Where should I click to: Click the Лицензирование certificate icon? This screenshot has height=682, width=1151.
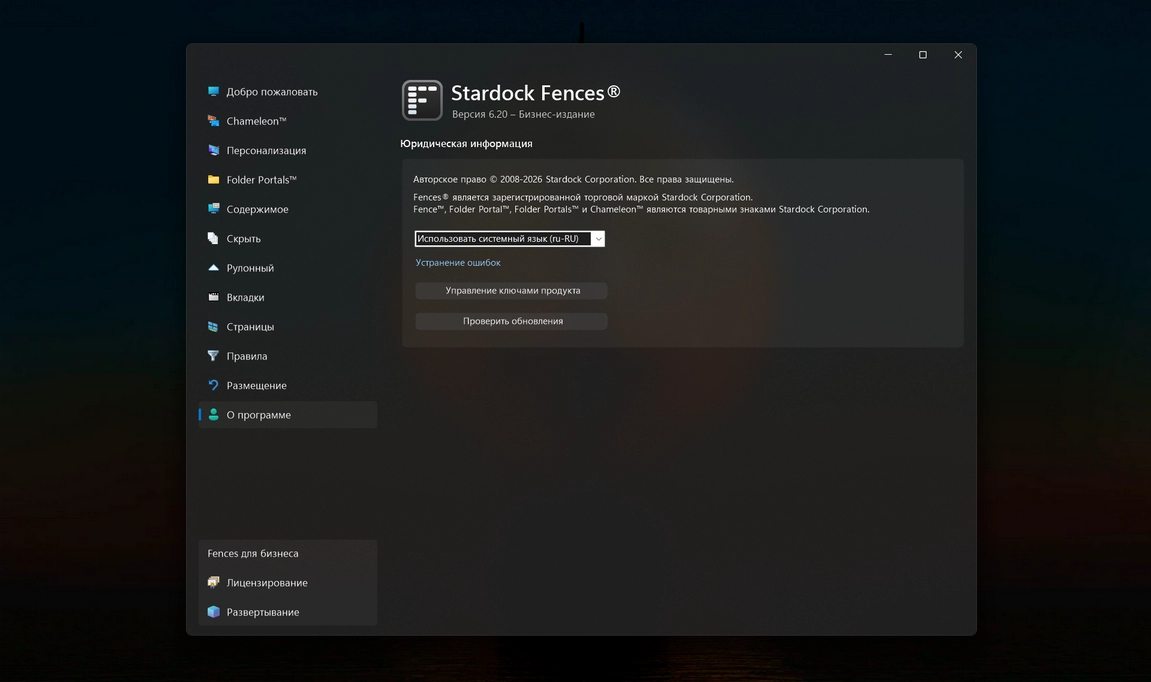coord(214,583)
